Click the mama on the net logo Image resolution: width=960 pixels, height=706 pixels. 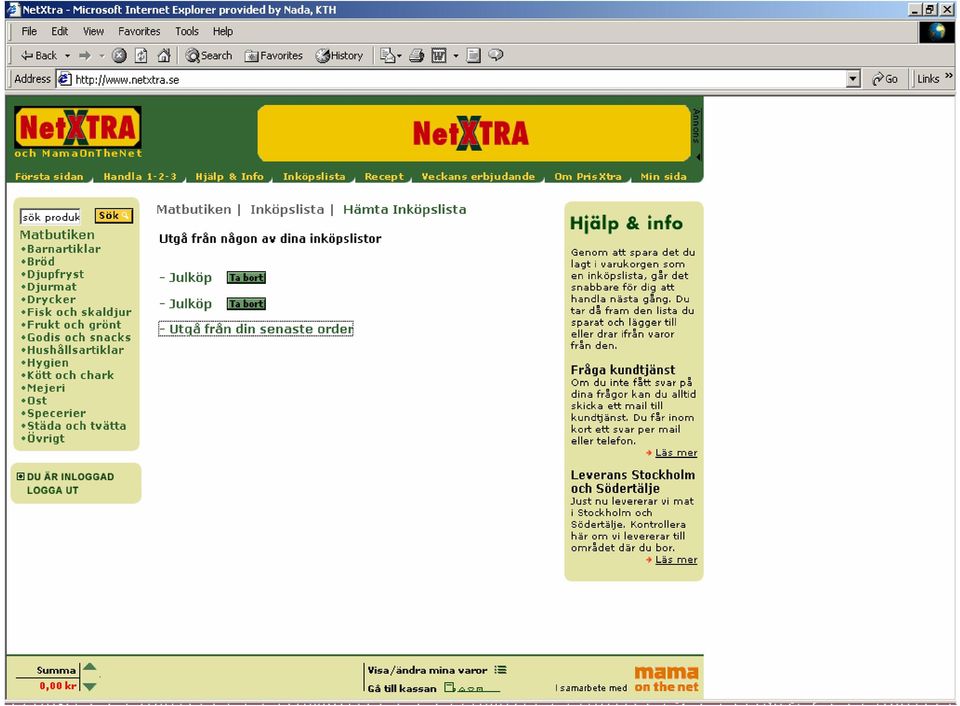[x=666, y=680]
